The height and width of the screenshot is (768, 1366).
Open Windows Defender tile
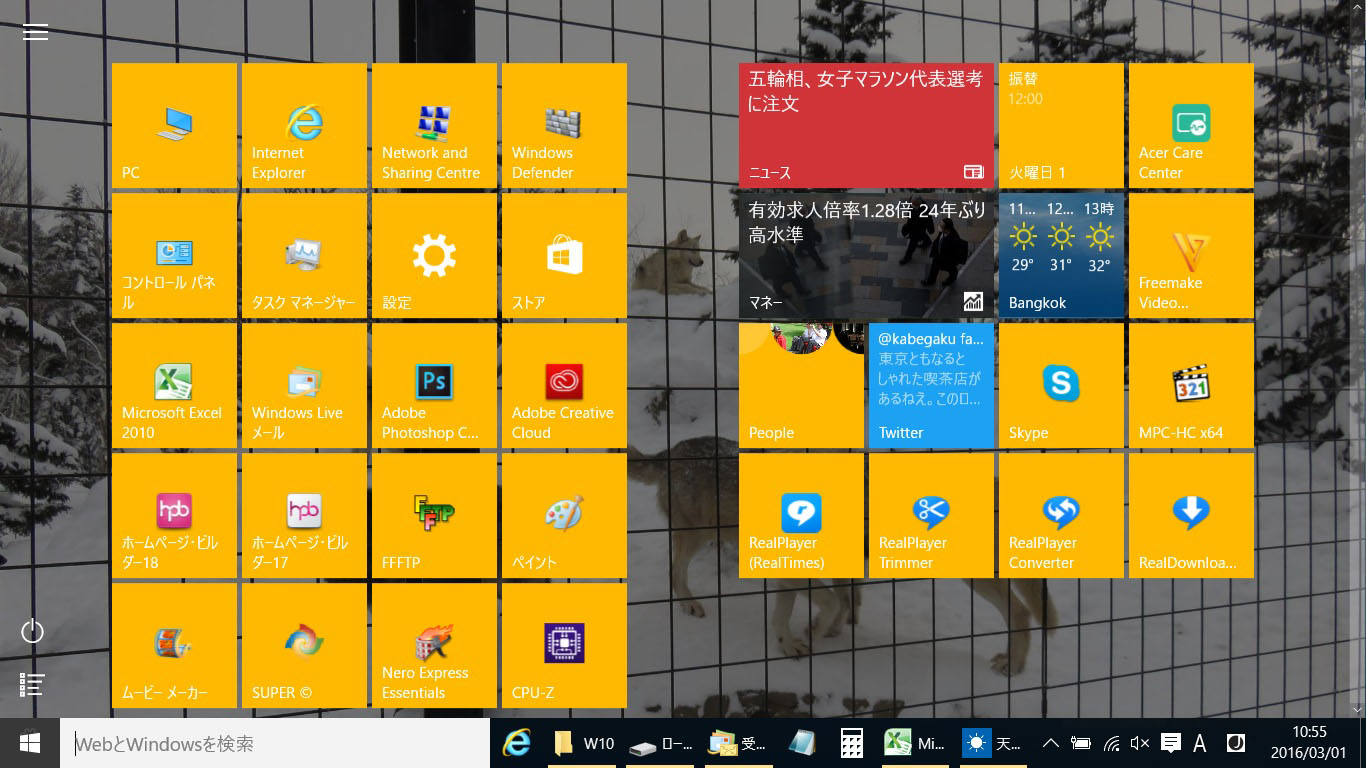[x=564, y=125]
